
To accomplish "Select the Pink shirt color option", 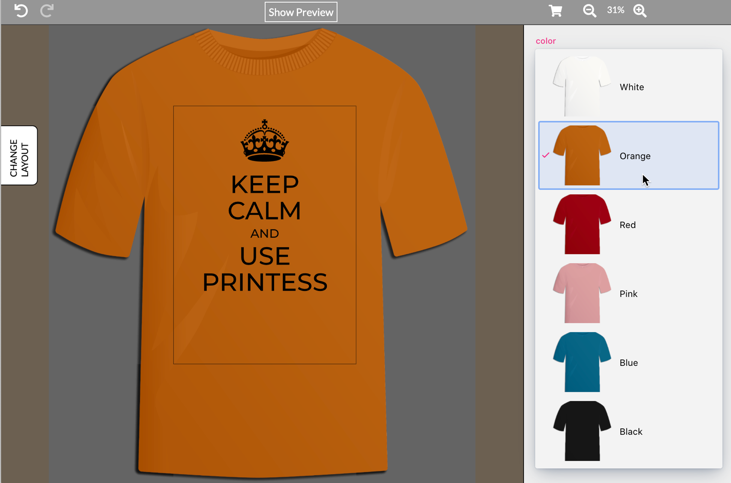I will (x=628, y=293).
